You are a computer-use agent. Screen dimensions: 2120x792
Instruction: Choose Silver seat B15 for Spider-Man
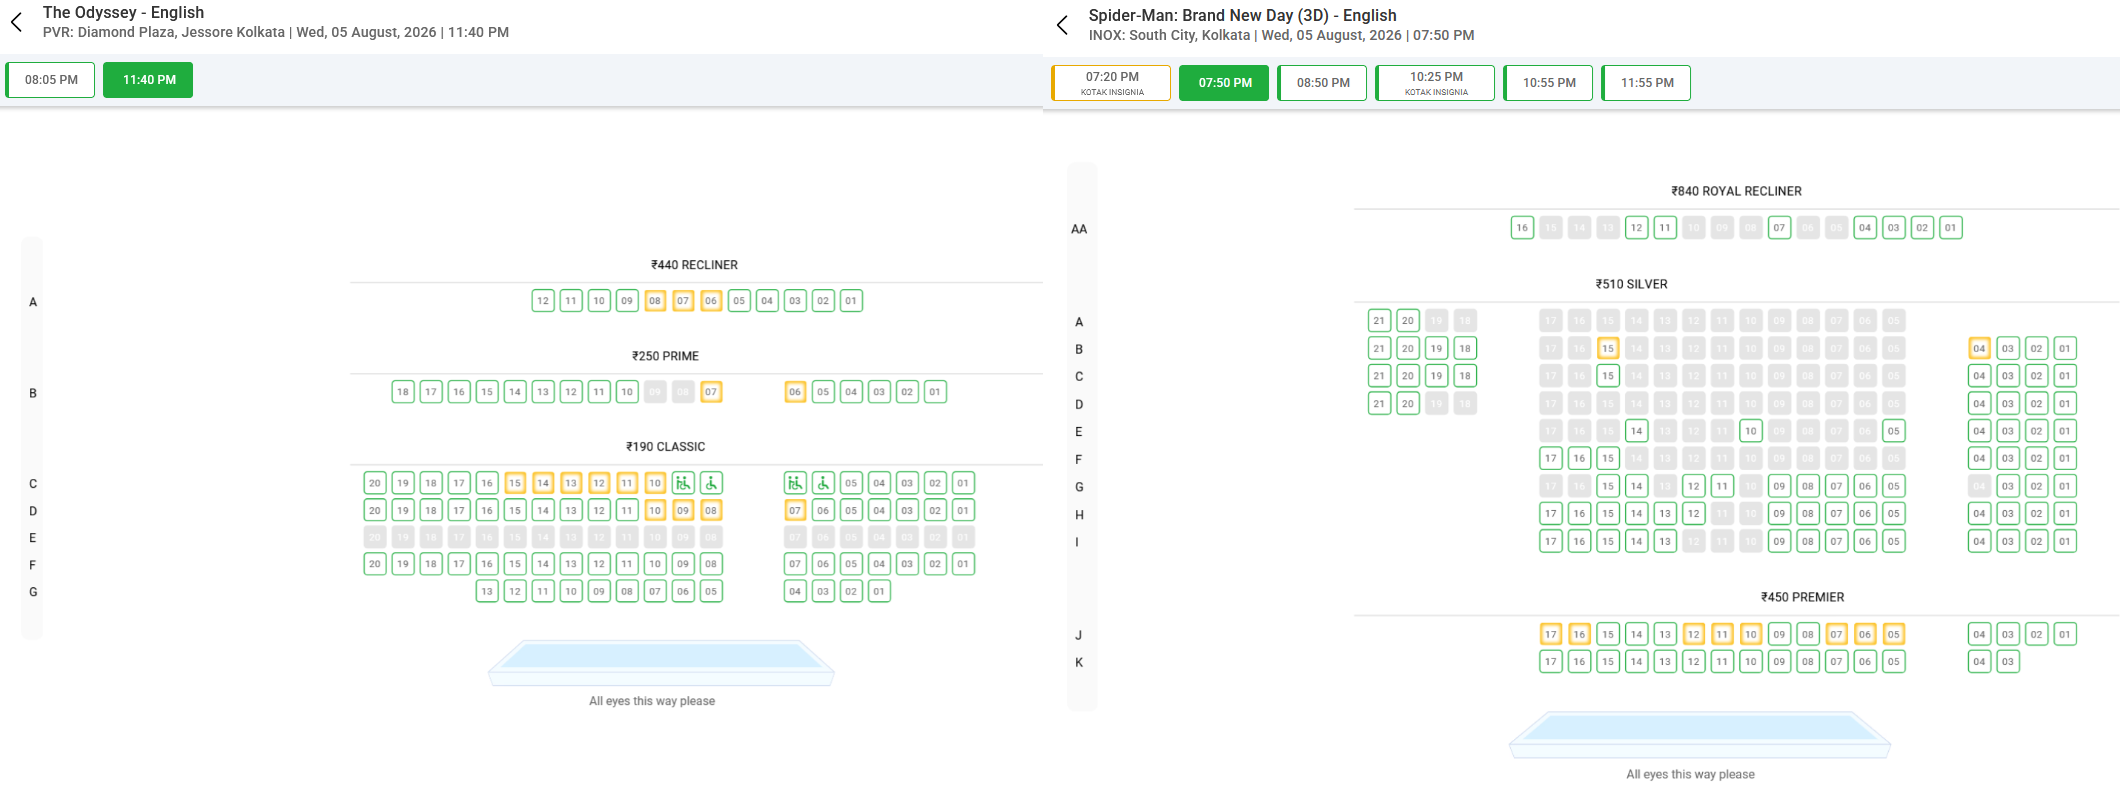pyautogui.click(x=1608, y=349)
